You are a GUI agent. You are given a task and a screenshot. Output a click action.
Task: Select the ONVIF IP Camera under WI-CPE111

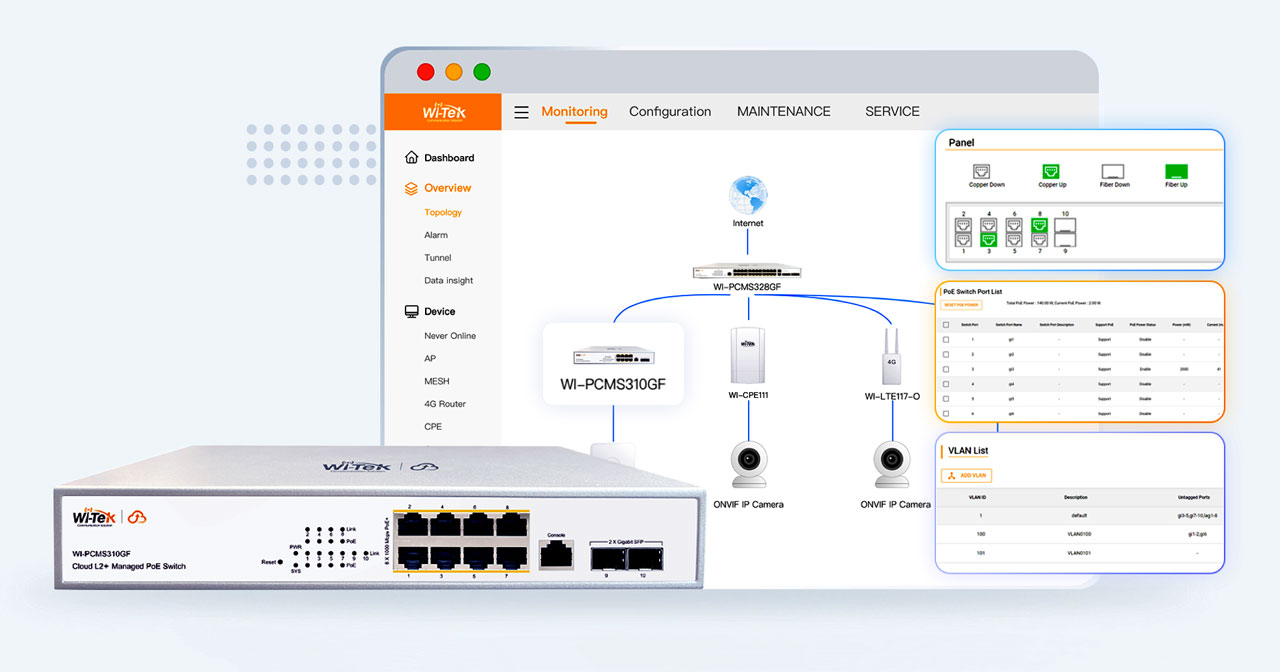(x=748, y=464)
